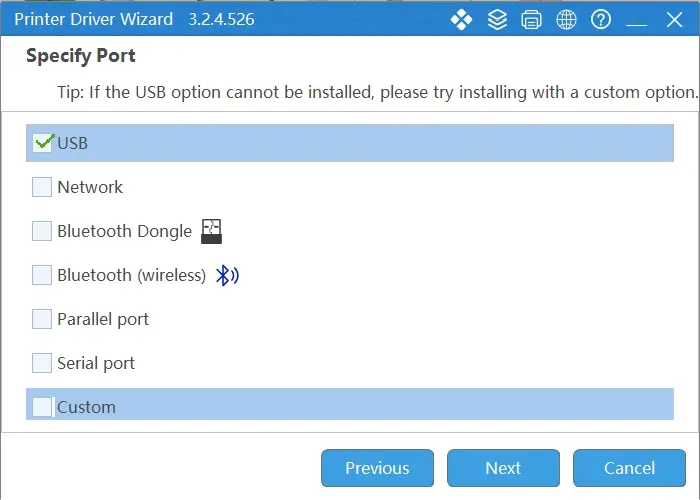Open the help question mark icon
This screenshot has width=700, height=500.
(x=601, y=20)
